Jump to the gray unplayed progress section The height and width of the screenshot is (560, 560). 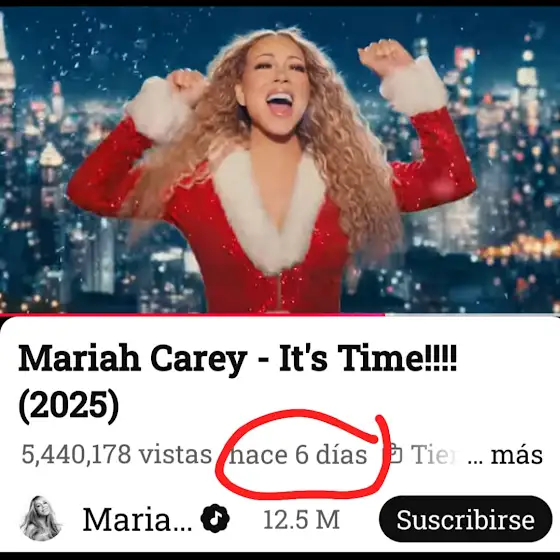coord(472,315)
